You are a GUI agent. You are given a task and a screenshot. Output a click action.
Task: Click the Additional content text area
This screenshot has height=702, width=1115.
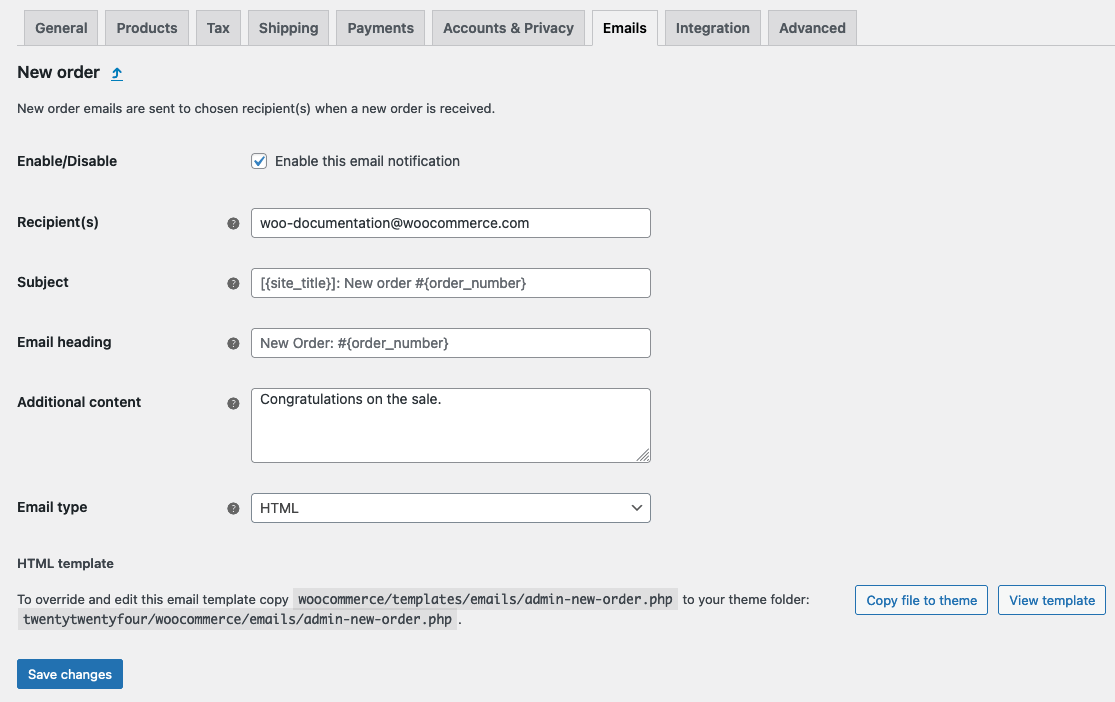click(450, 424)
